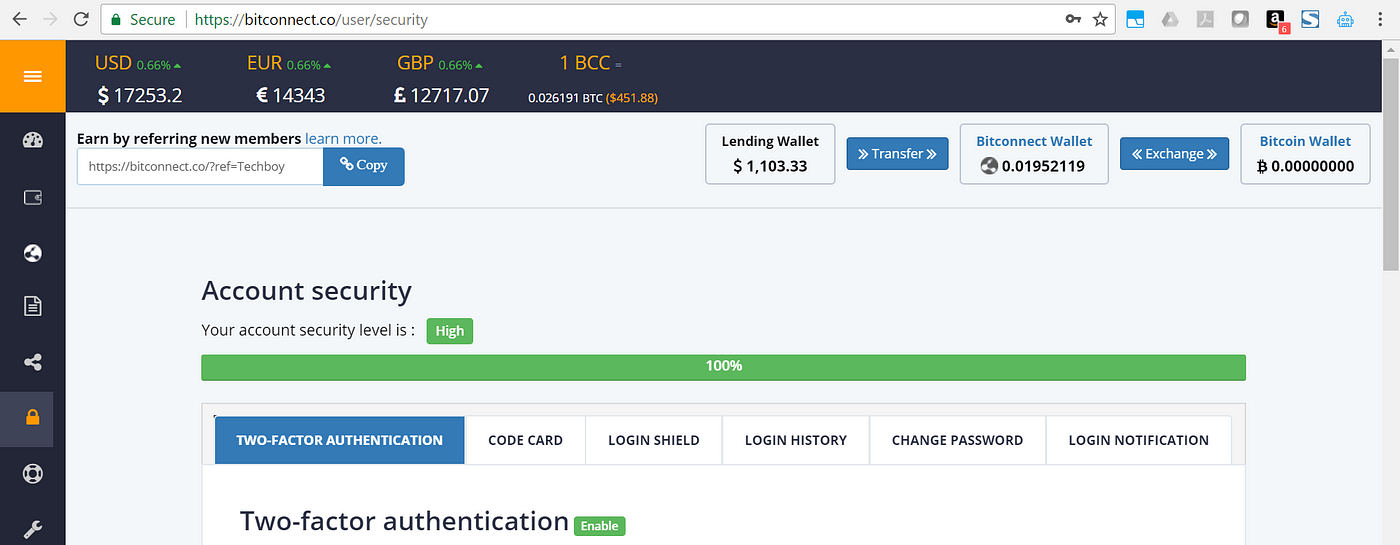Switch to the Two-Factor Authentication tab
Image resolution: width=1400 pixels, height=545 pixels.
click(x=339, y=440)
